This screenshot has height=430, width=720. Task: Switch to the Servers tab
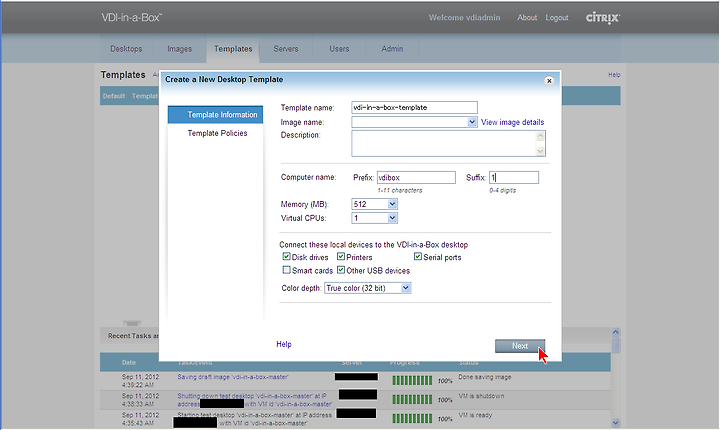tap(286, 49)
